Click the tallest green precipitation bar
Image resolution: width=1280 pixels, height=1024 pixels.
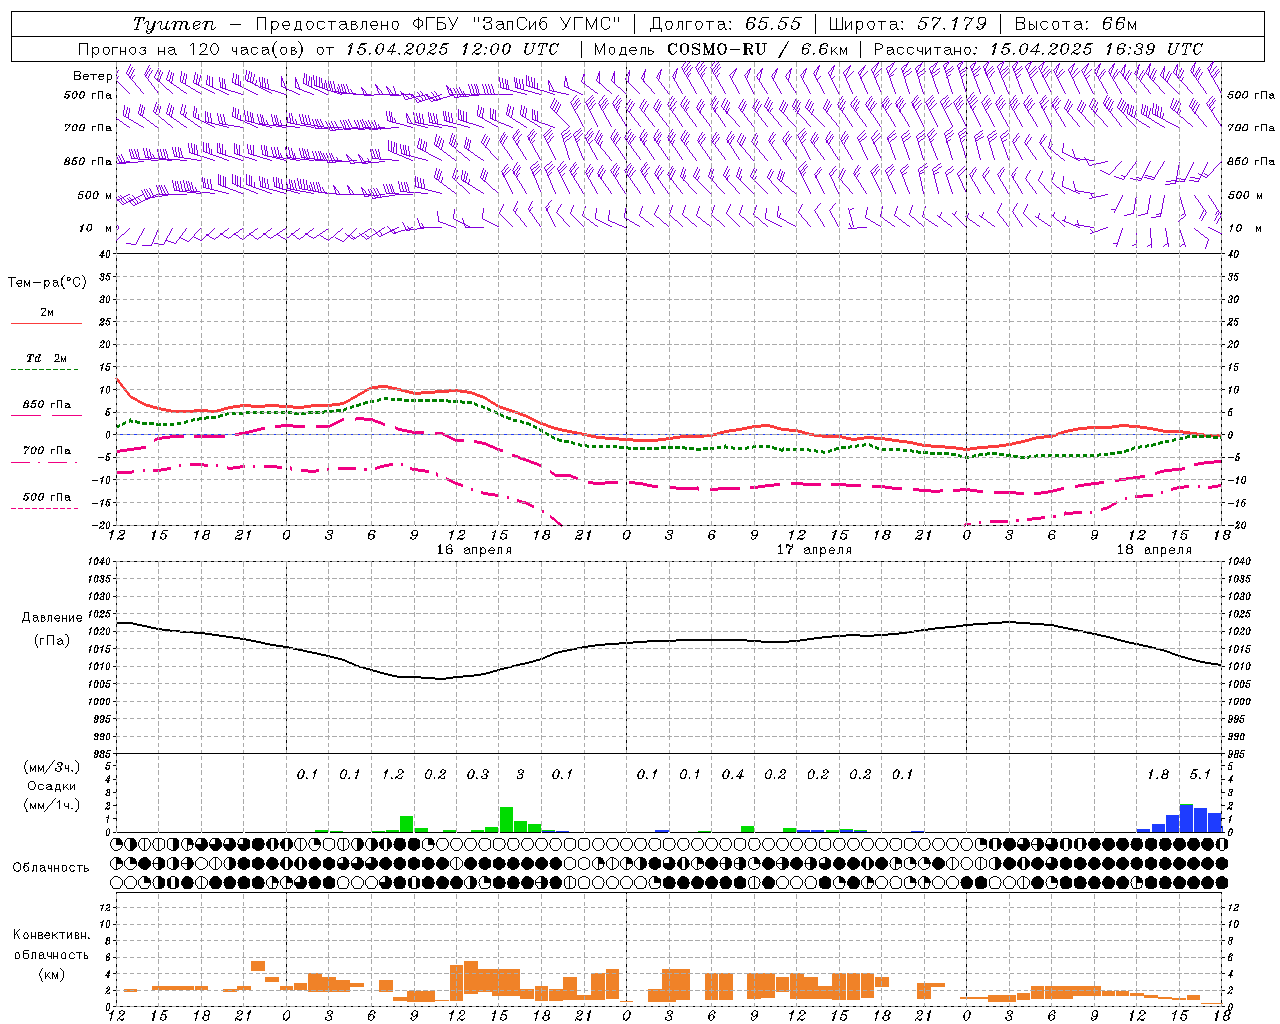[506, 819]
